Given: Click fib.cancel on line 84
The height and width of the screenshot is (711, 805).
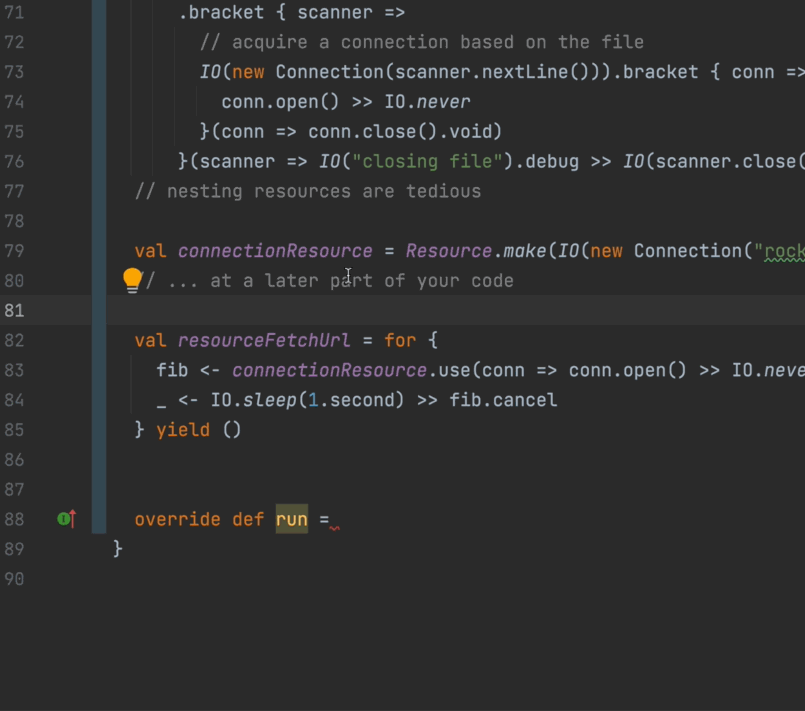Looking at the screenshot, I should click(517, 401).
